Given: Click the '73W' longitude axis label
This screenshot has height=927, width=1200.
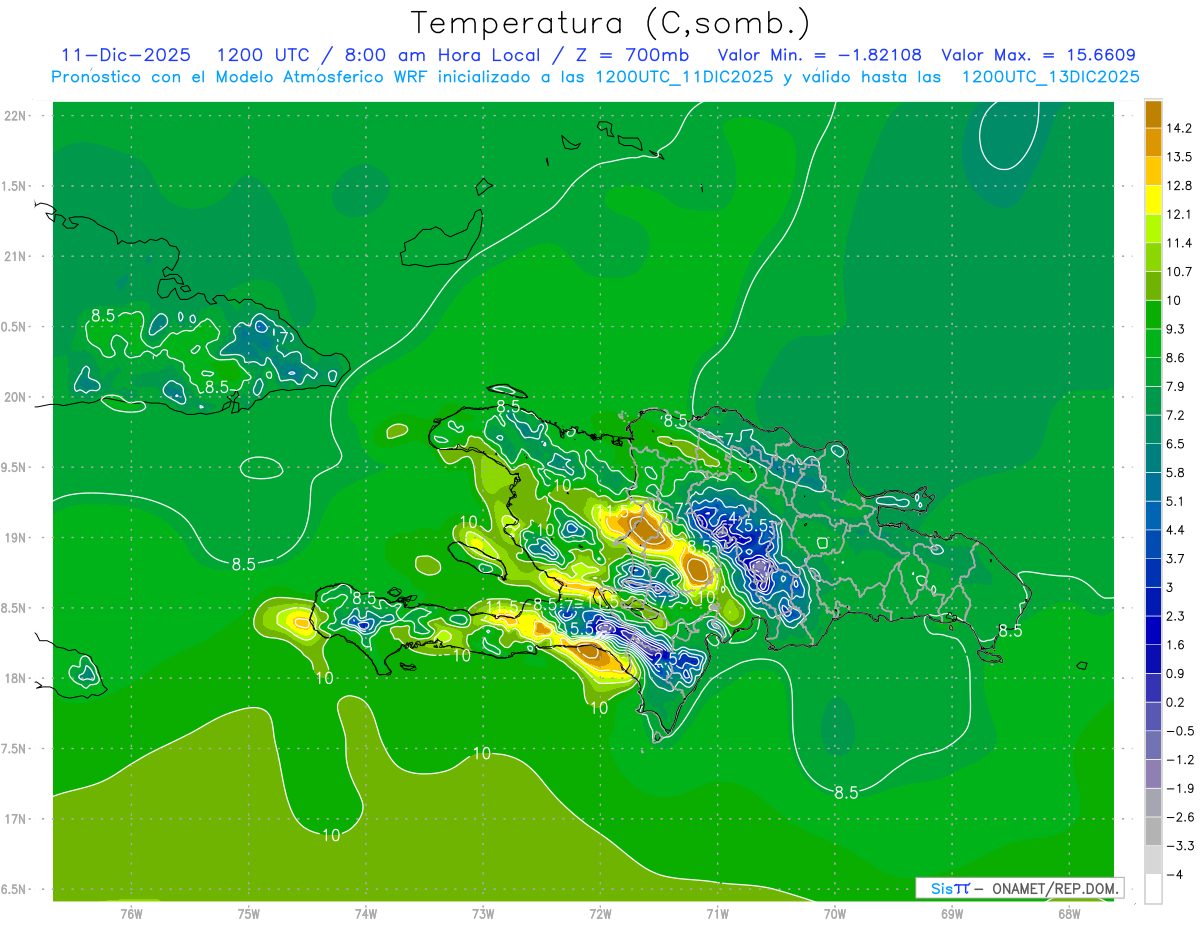Looking at the screenshot, I should pyautogui.click(x=483, y=913).
